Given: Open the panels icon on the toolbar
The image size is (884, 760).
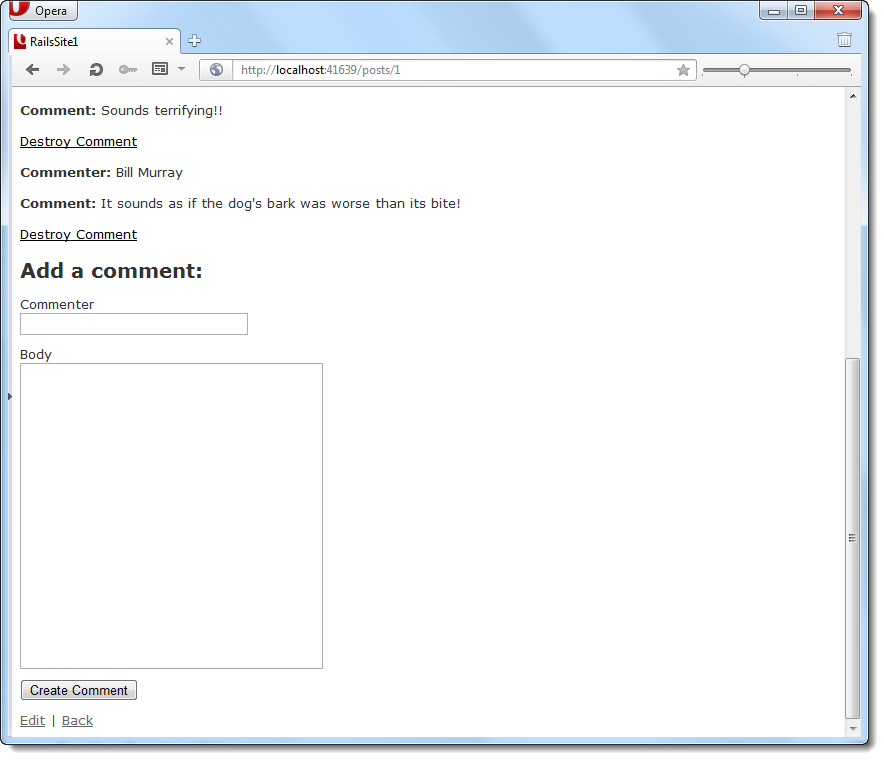Looking at the screenshot, I should pos(162,69).
